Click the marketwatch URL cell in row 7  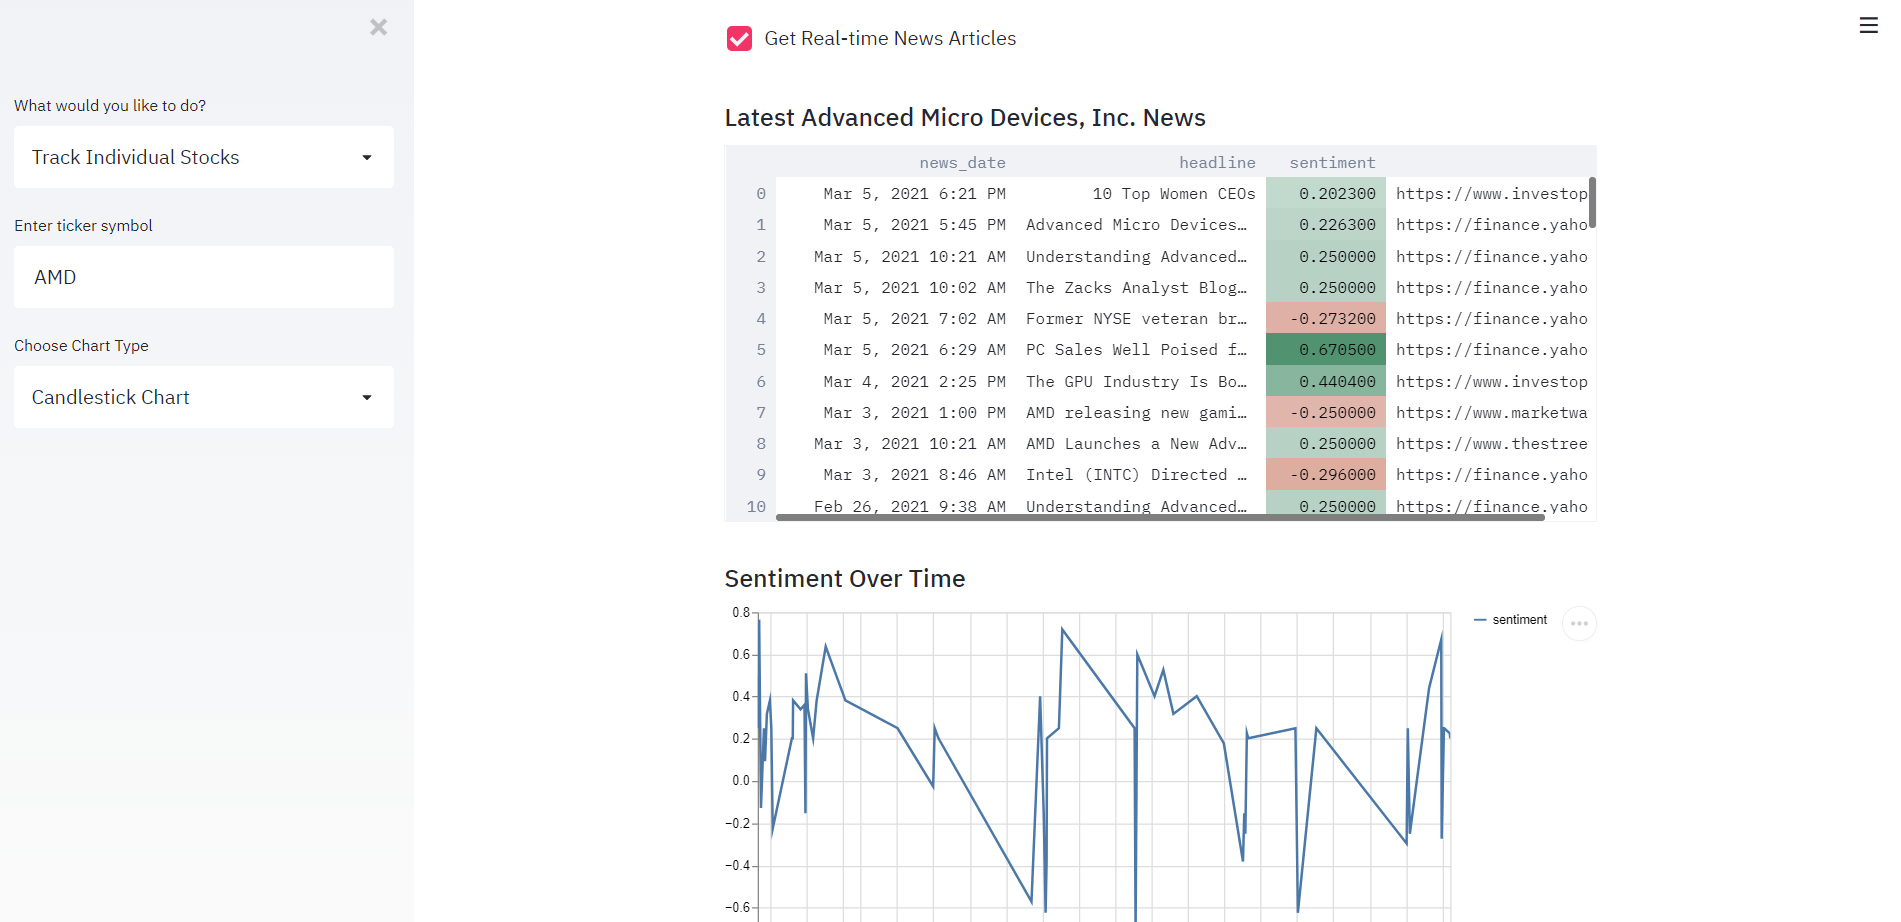click(x=1487, y=413)
